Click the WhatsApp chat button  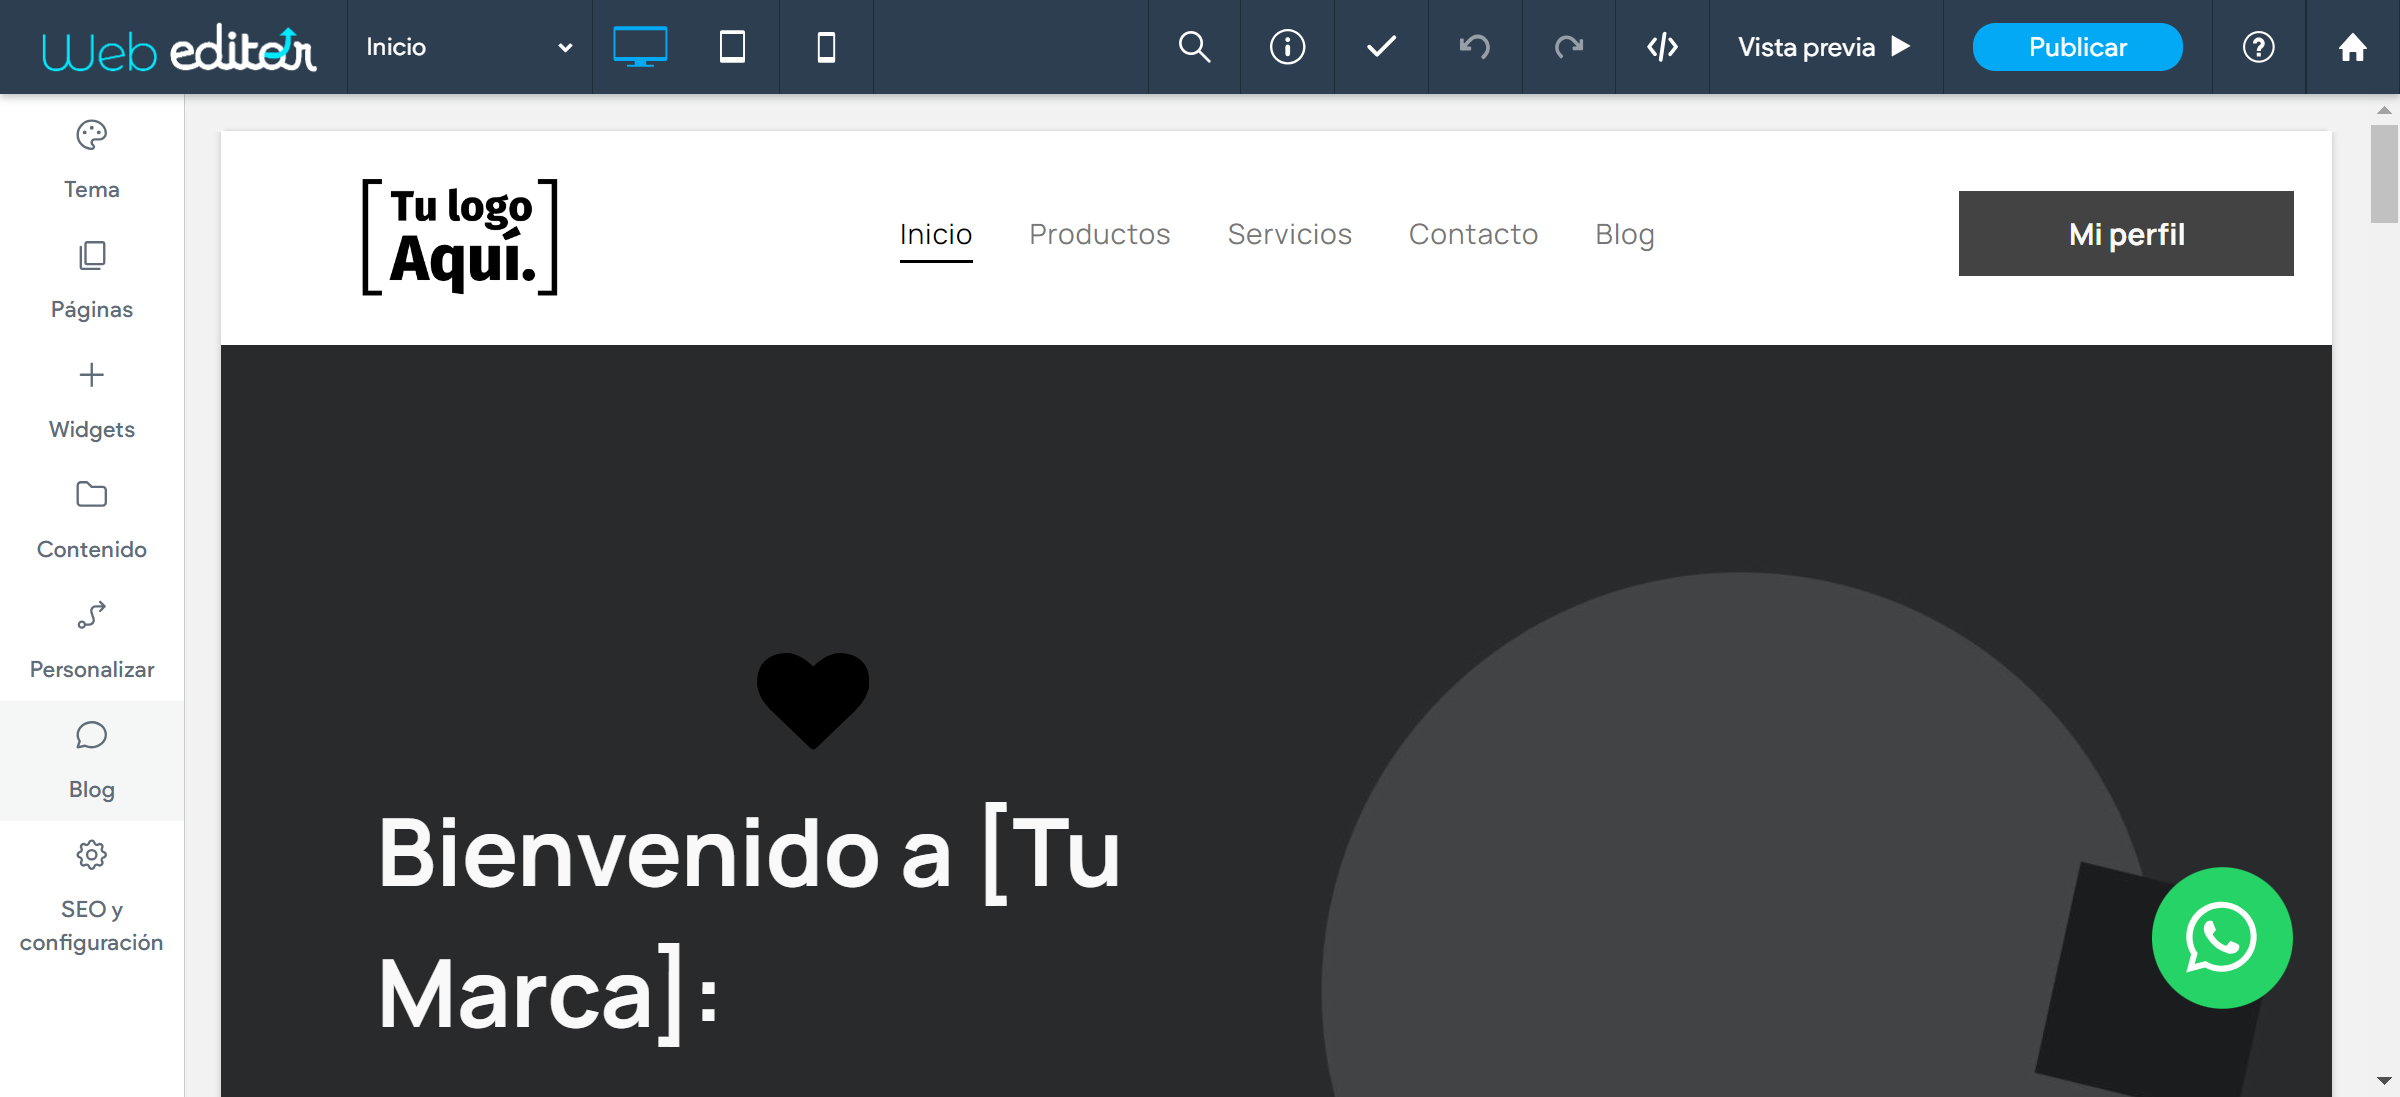pos(2222,938)
